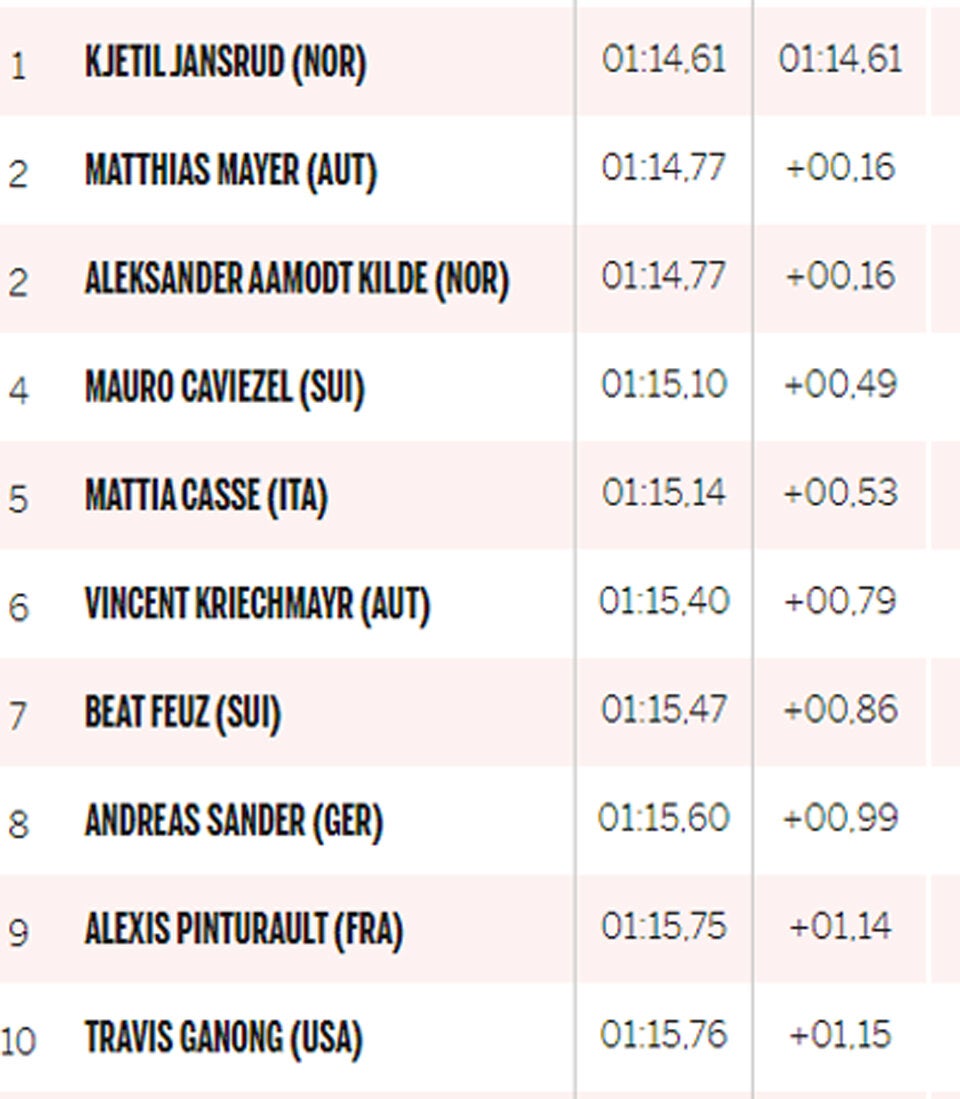Select Matthias Mayer (AUT) row name

pos(230,171)
